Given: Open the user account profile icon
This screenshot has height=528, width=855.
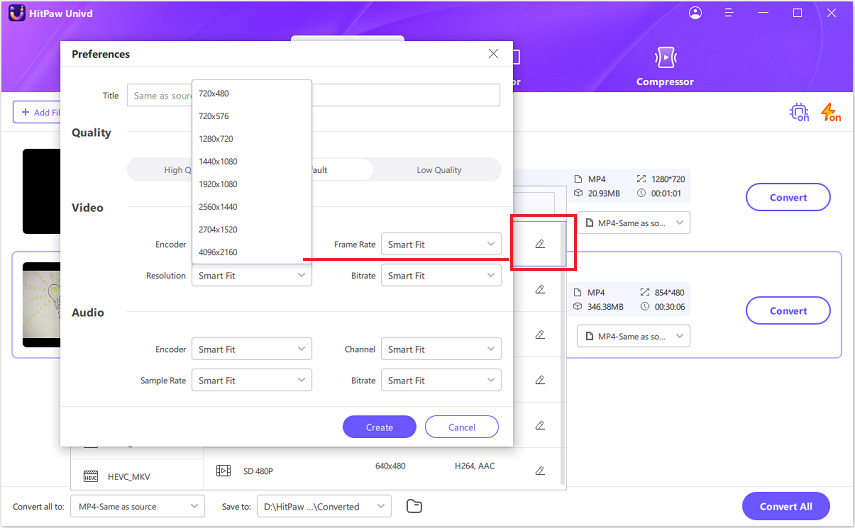Looking at the screenshot, I should tap(695, 13).
